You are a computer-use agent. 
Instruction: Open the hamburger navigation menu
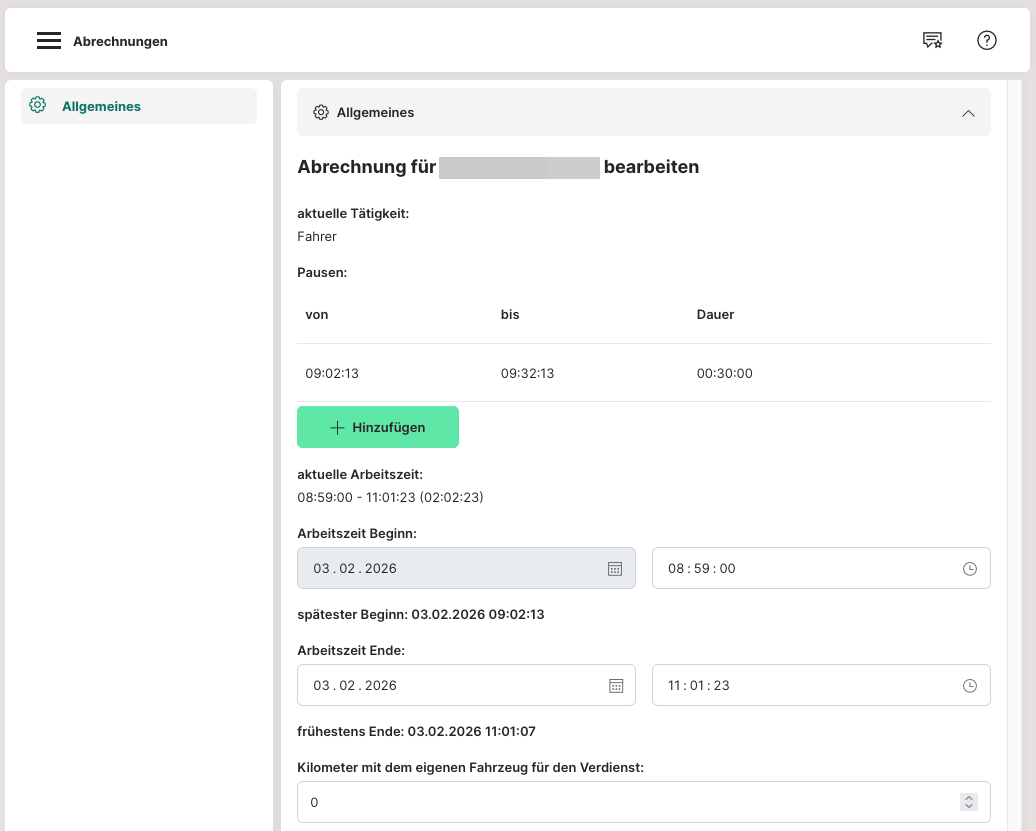49,41
